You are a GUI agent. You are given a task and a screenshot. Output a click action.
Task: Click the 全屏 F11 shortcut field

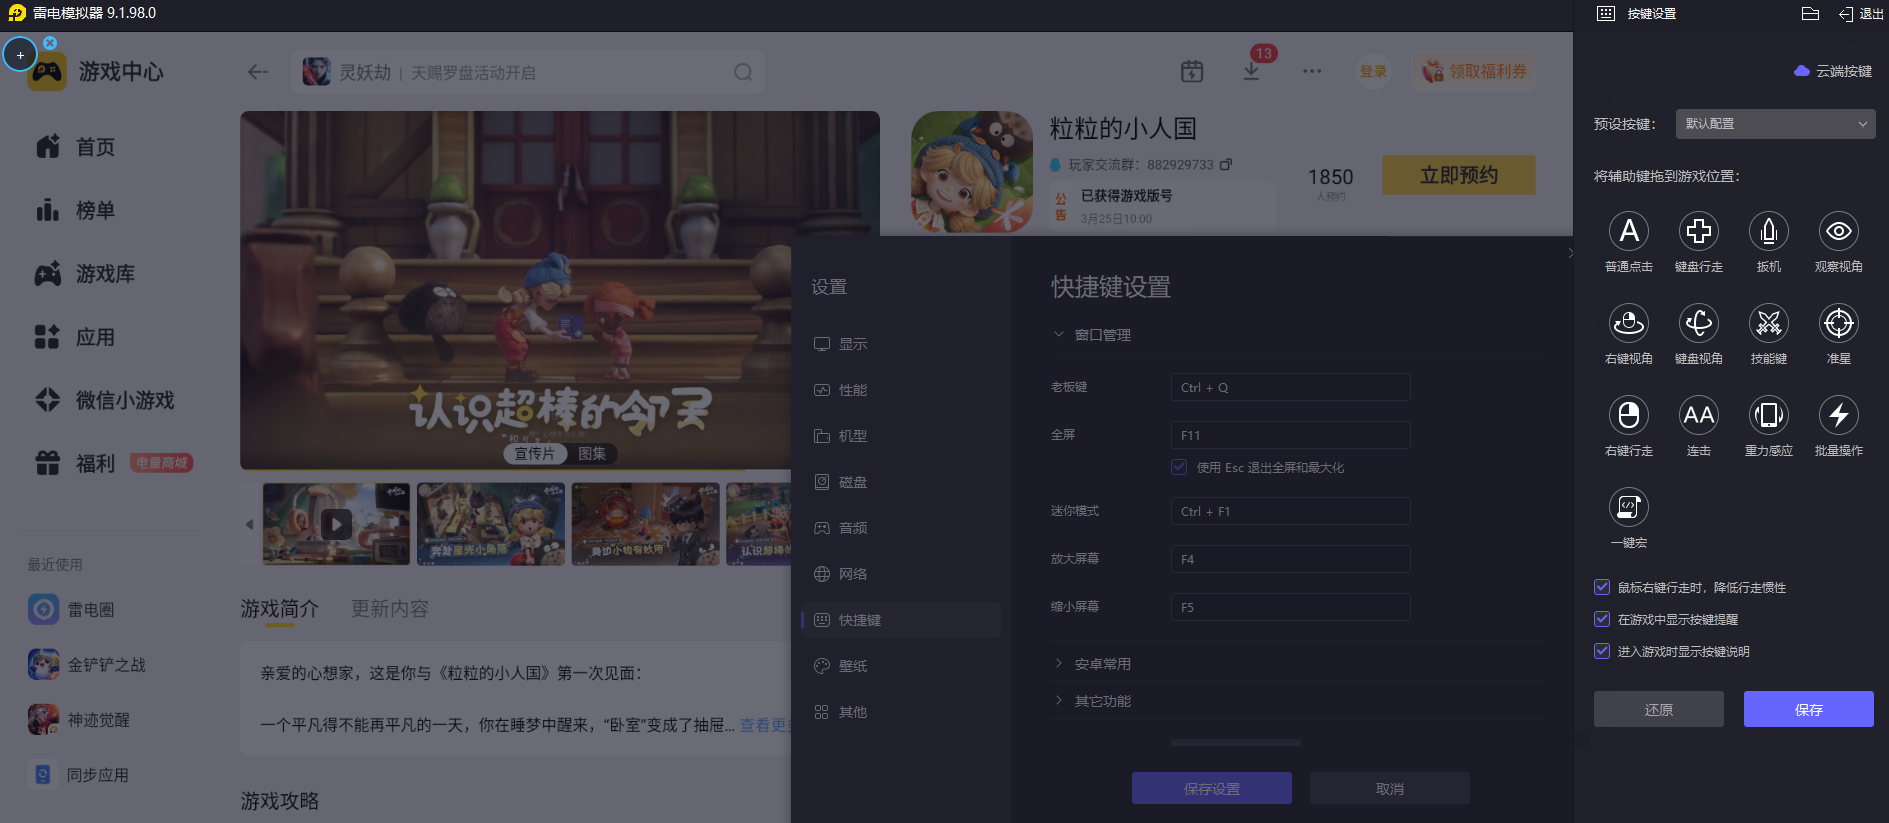[x=1290, y=435]
